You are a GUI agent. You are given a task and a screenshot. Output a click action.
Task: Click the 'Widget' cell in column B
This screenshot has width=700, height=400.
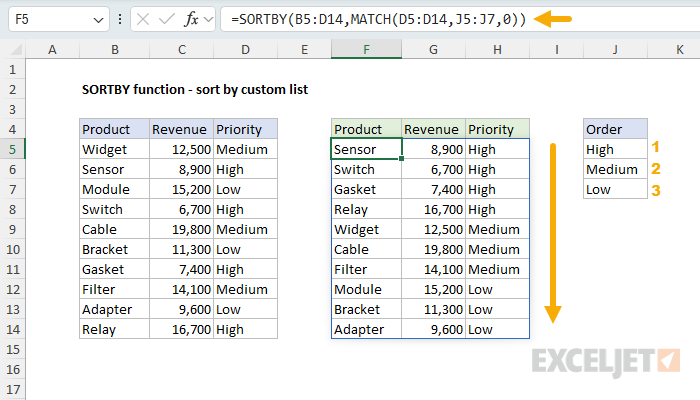tap(114, 150)
